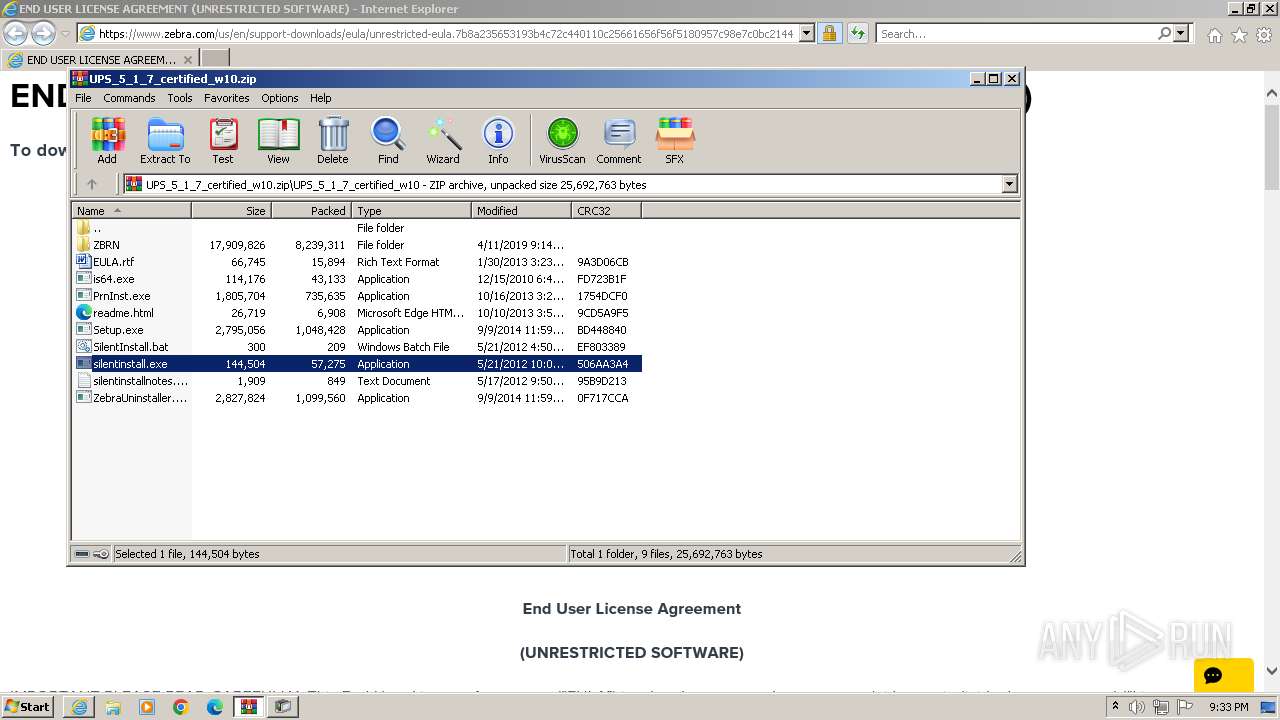Select the Setup.exe file
This screenshot has width=1280, height=720.
coord(356,330)
